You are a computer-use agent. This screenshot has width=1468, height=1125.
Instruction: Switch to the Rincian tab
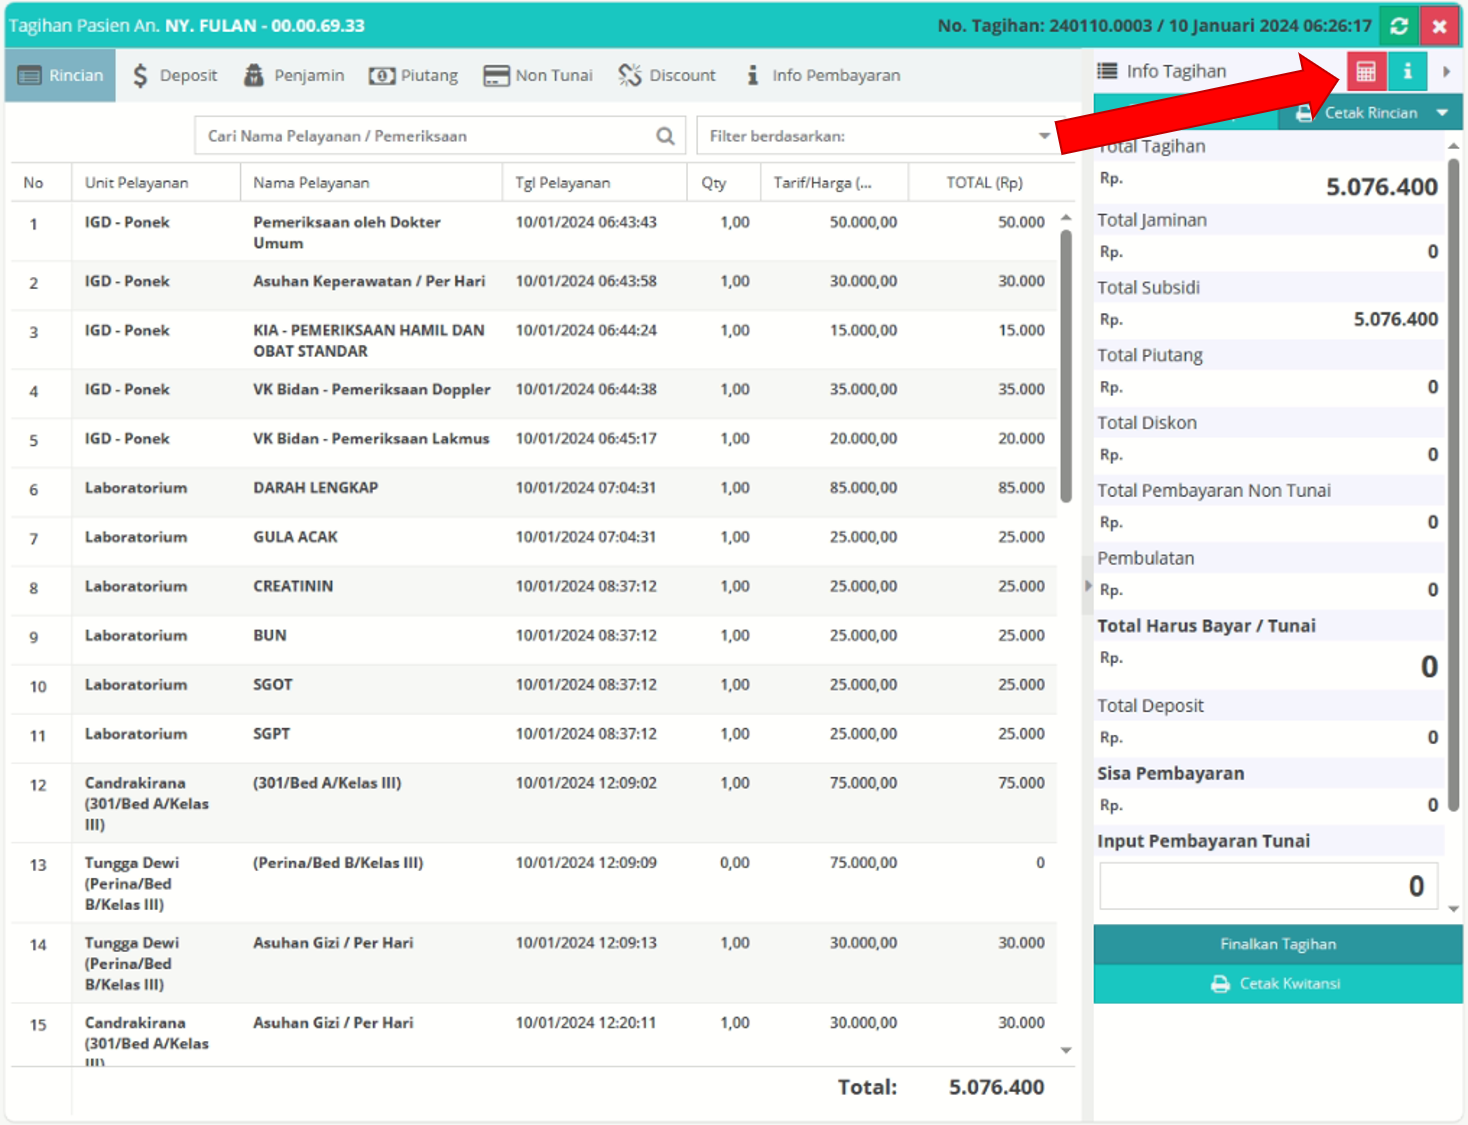point(60,75)
